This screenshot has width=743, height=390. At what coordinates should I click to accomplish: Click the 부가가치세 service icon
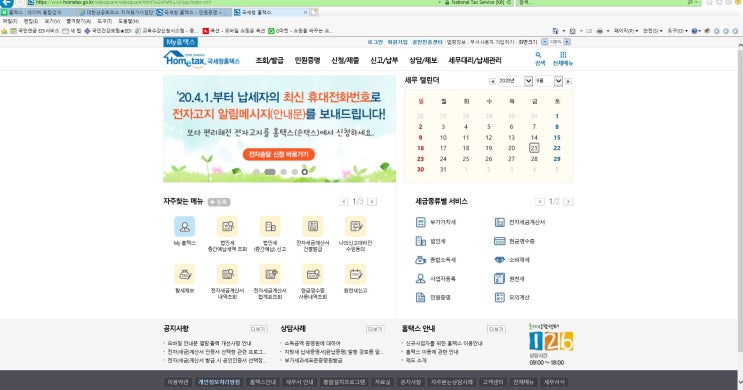pyautogui.click(x=420, y=222)
